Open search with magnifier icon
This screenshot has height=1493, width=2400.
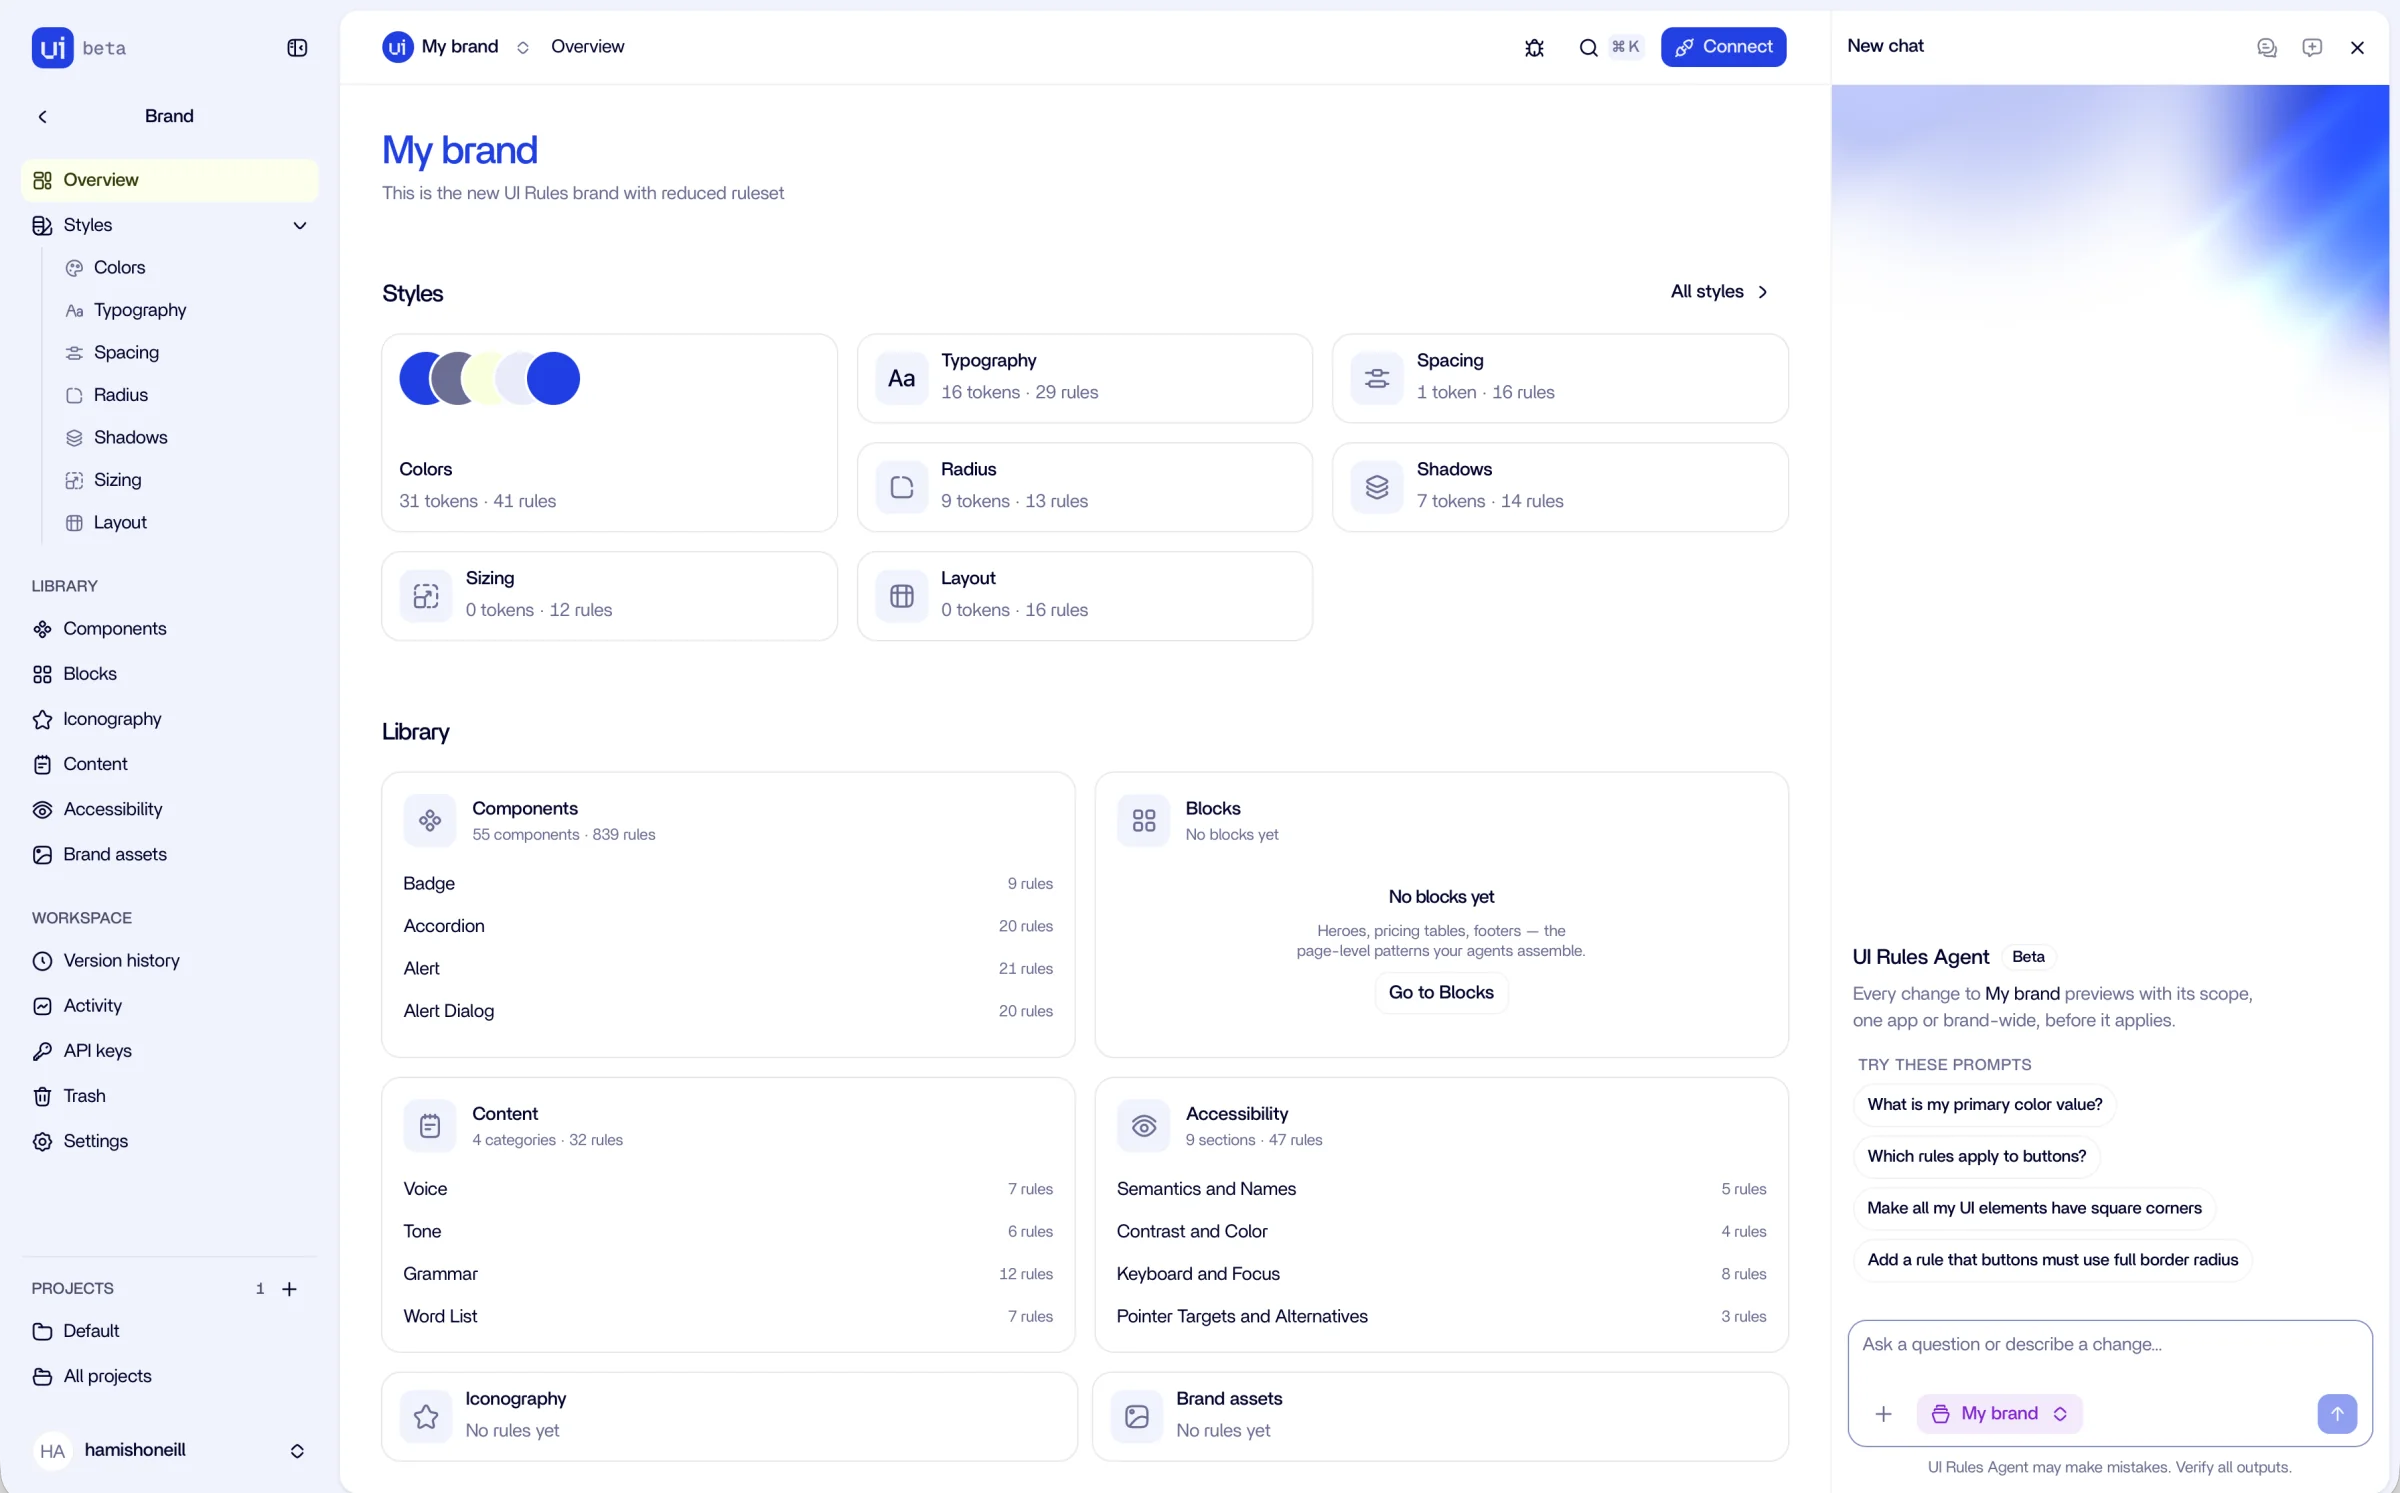pos(1588,47)
